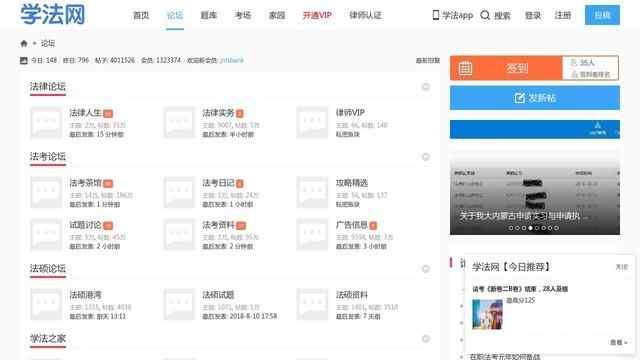
Task: Open the 攻略精选 forum bubble icon
Action: (312, 192)
